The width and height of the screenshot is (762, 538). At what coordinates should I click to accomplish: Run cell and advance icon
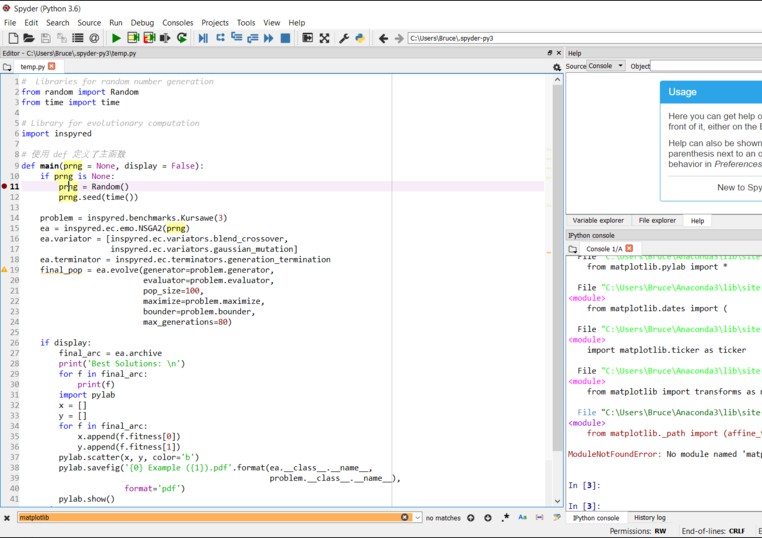(149, 38)
